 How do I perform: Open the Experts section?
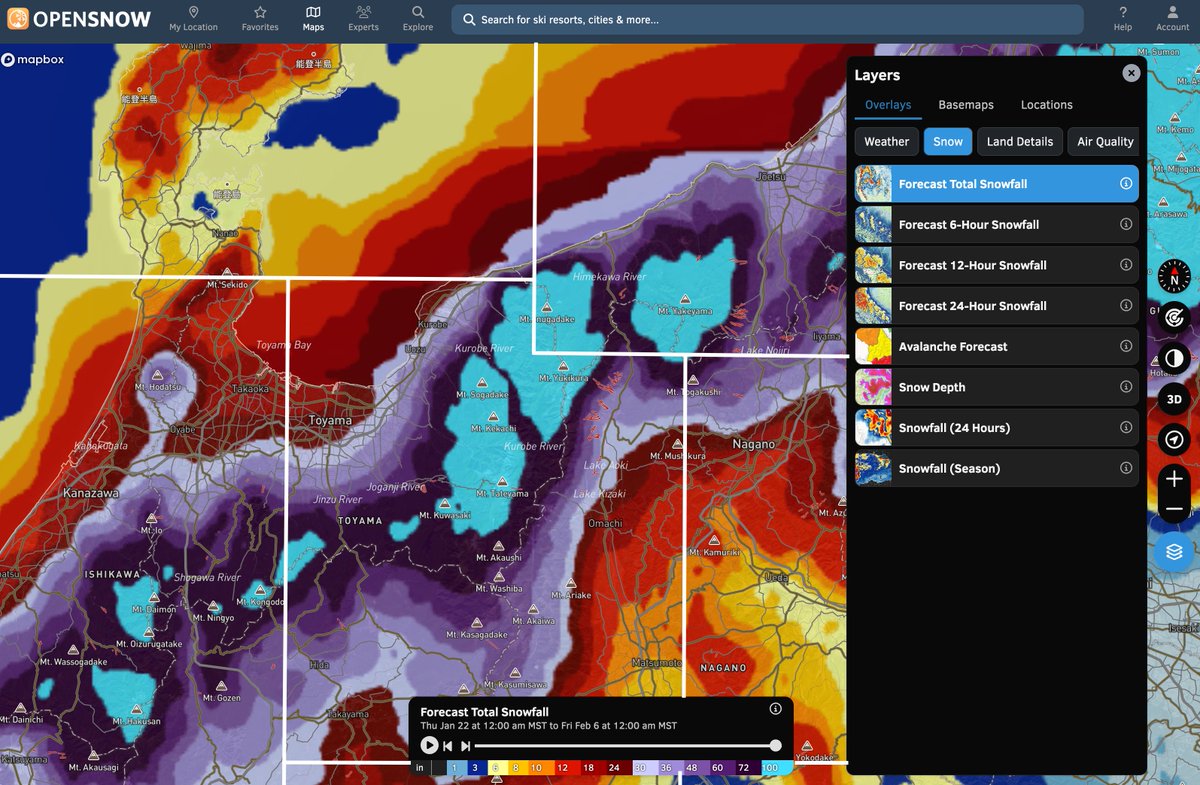coord(364,19)
